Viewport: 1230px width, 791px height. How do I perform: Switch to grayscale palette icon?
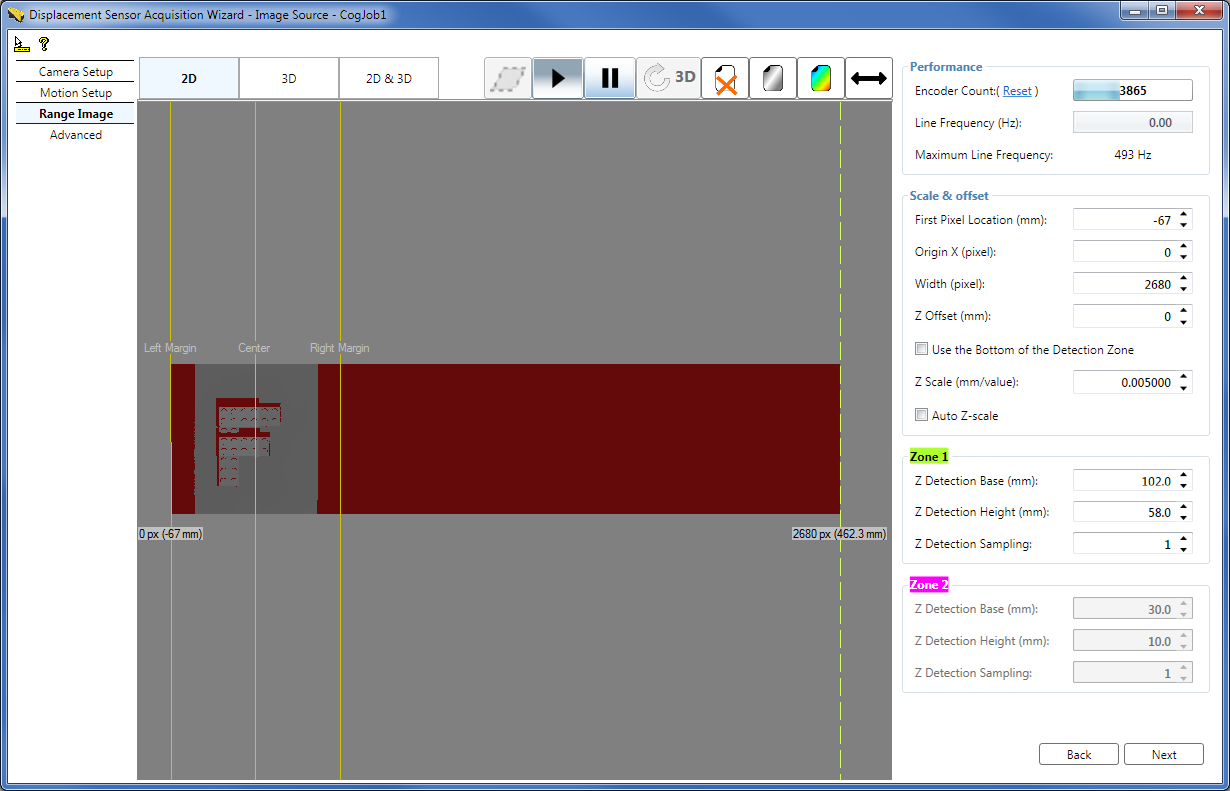tap(772, 77)
